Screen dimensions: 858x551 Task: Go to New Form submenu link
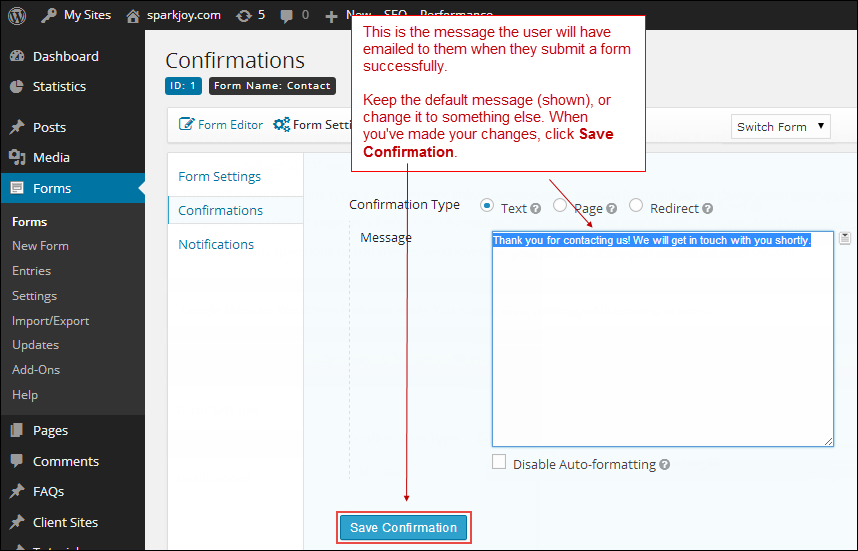pyautogui.click(x=40, y=246)
